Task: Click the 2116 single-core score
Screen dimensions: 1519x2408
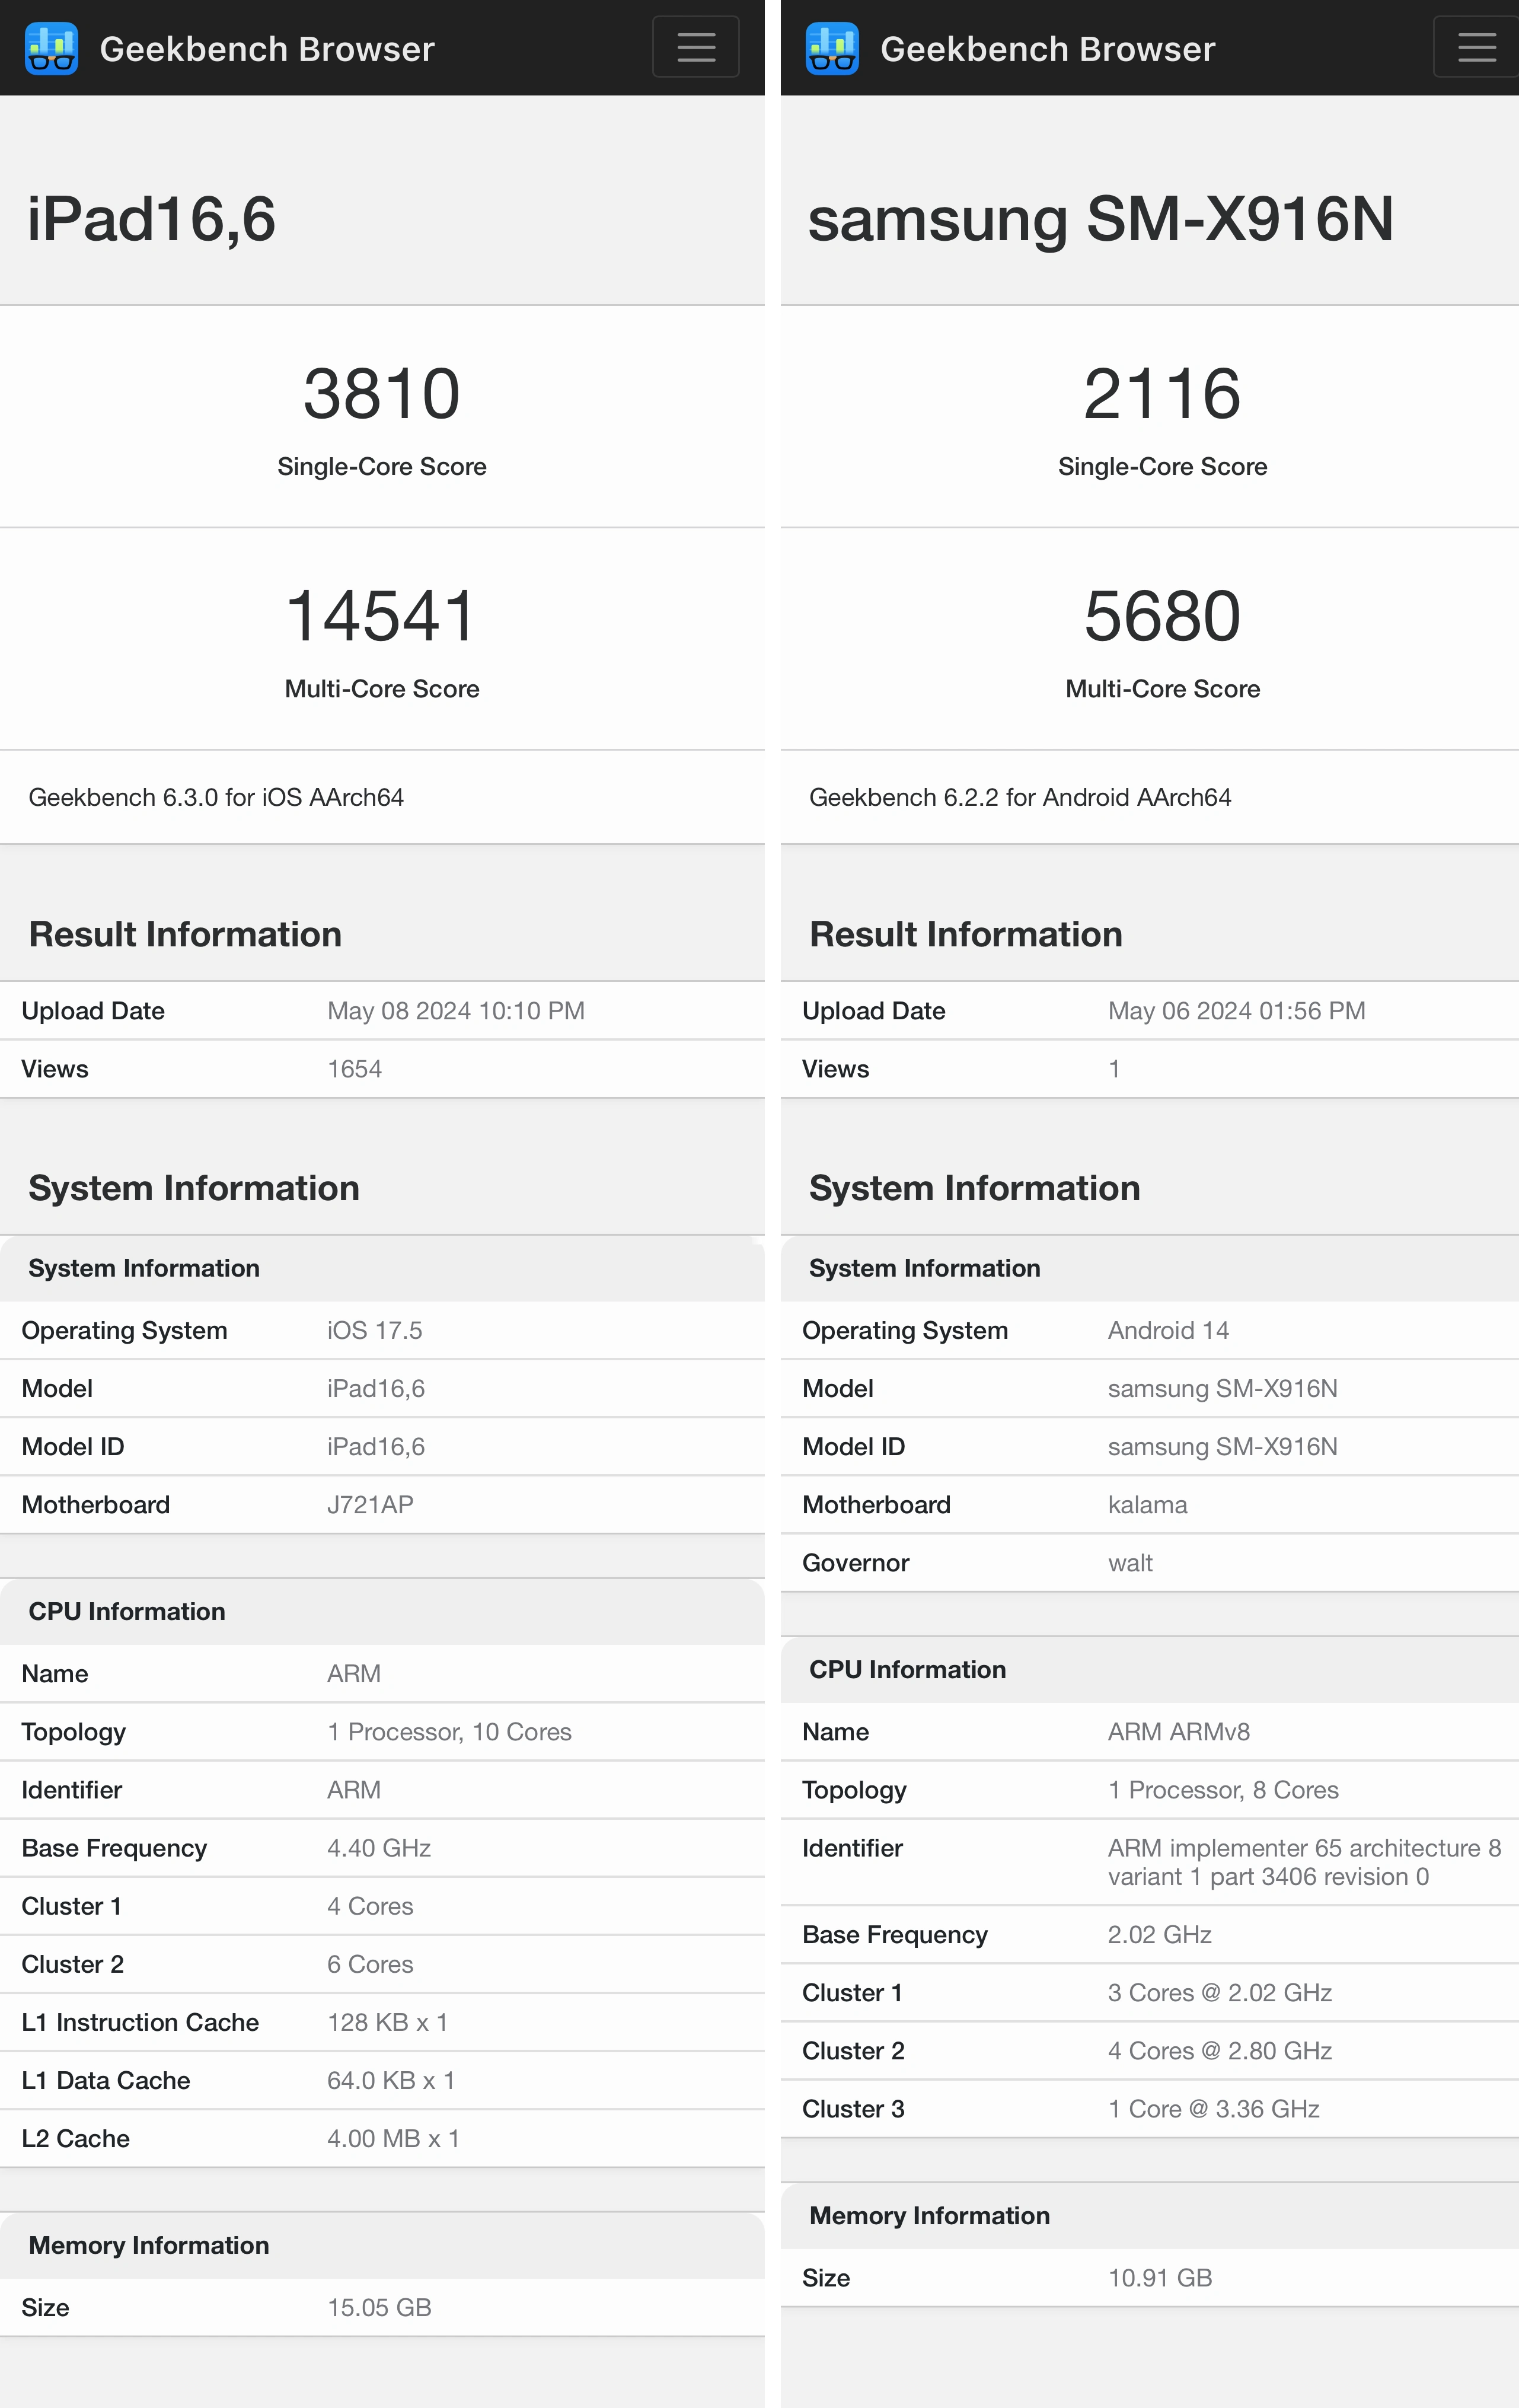Action: click(1162, 394)
